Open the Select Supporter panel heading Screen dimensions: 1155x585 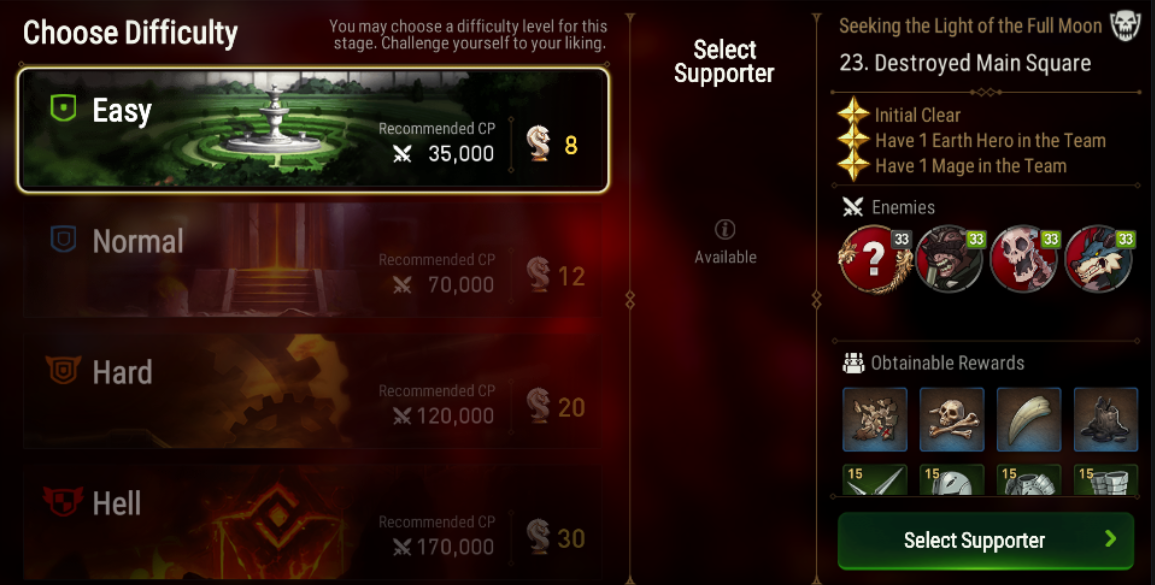[724, 61]
